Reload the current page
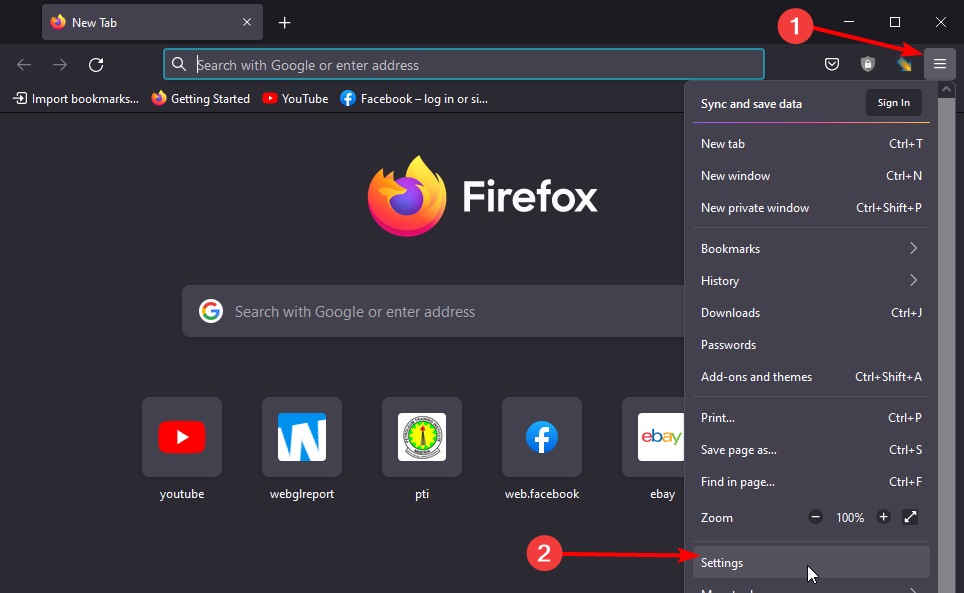The width and height of the screenshot is (964, 593). [x=96, y=65]
